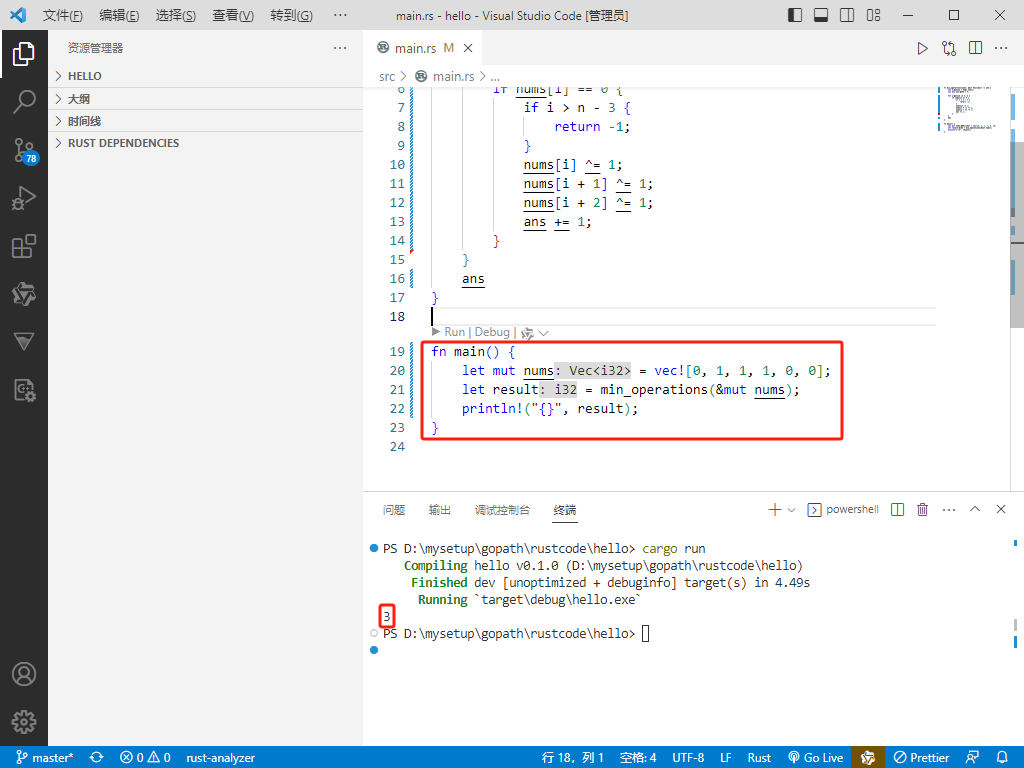Open Explorer panel More Actions ellipsis

point(340,48)
